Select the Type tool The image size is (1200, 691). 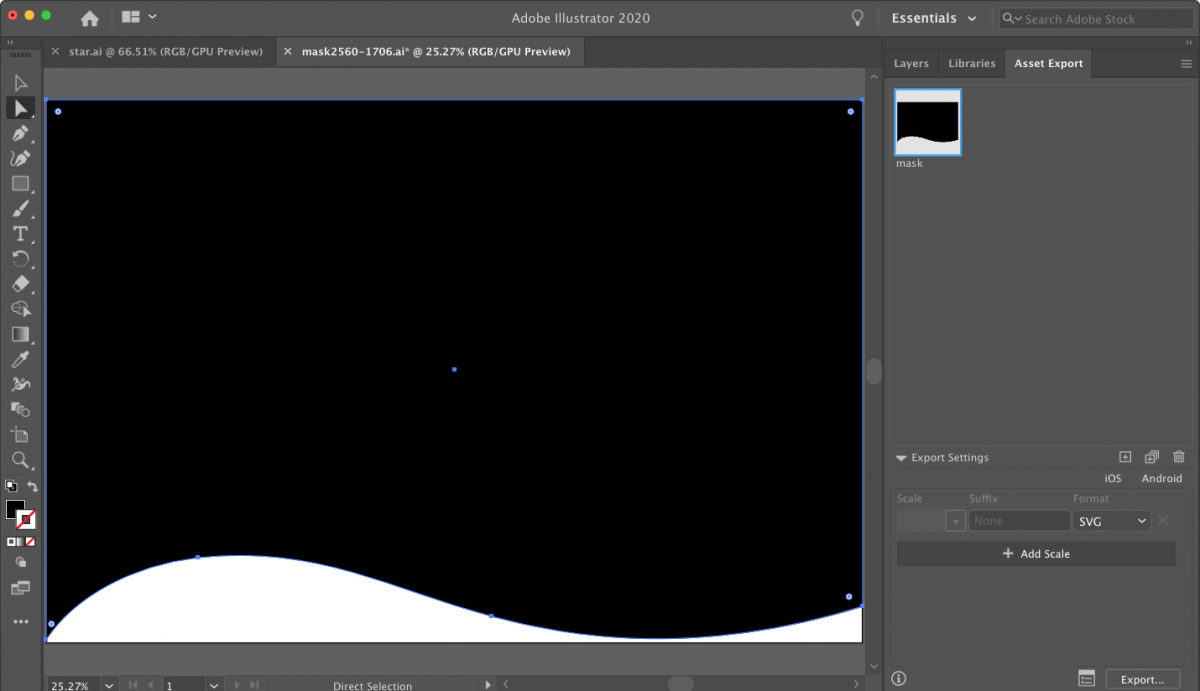tap(20, 234)
